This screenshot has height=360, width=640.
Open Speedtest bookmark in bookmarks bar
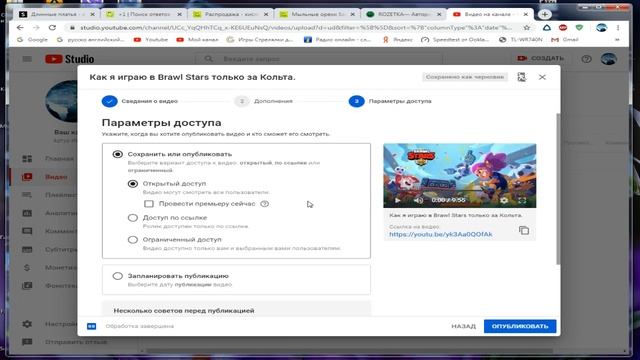pos(456,40)
